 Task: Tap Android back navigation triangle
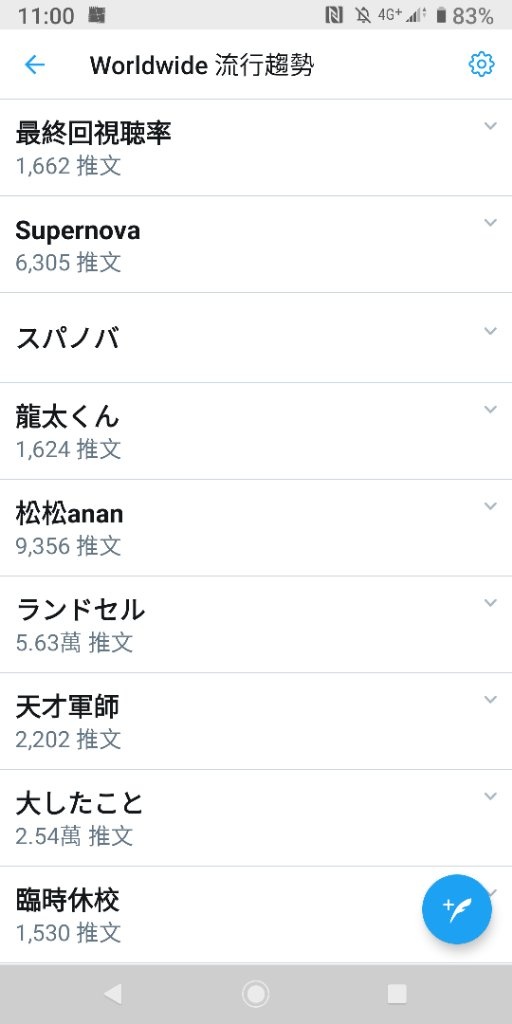113,994
